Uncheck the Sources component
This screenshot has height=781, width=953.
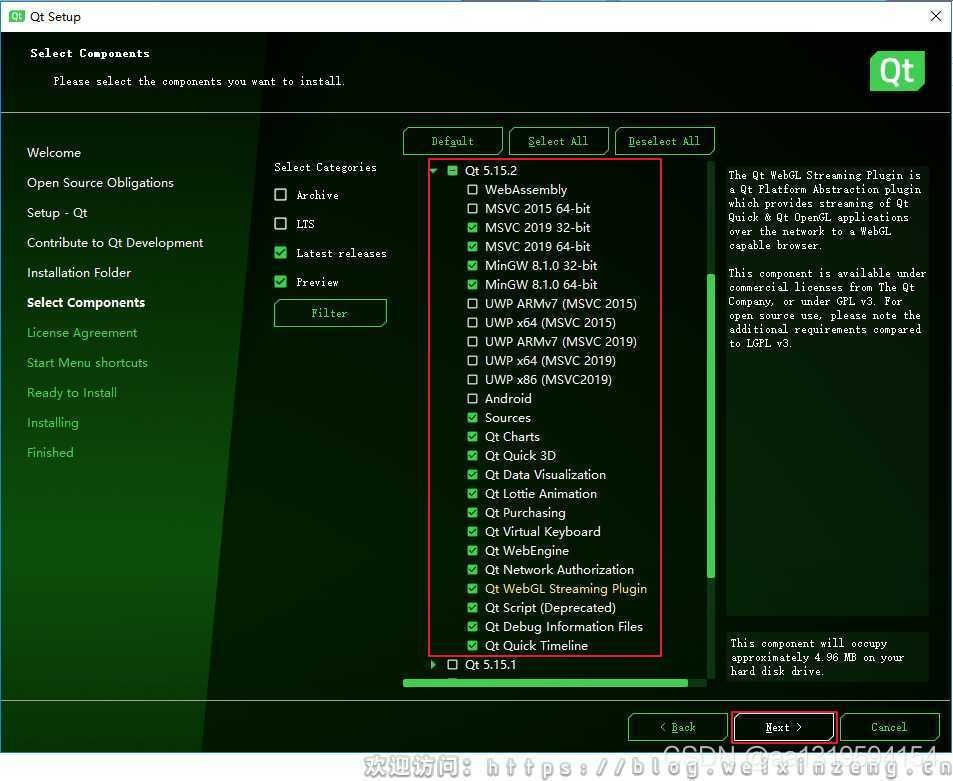click(x=472, y=418)
